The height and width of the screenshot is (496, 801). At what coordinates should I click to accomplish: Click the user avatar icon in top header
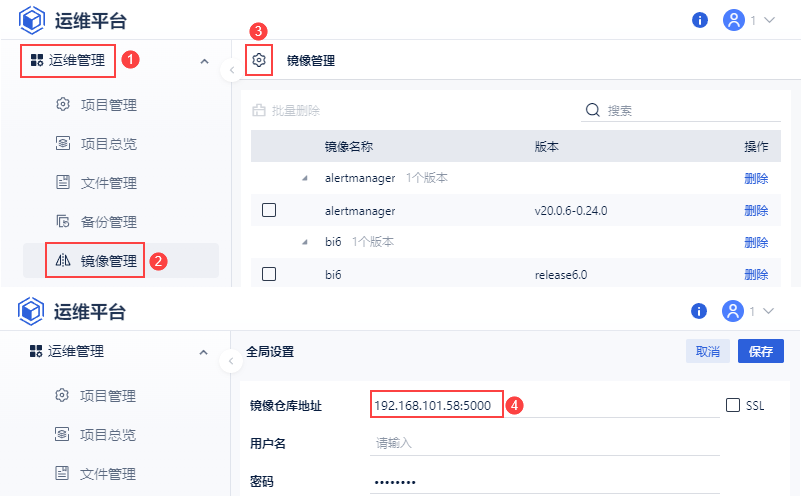pos(734,20)
